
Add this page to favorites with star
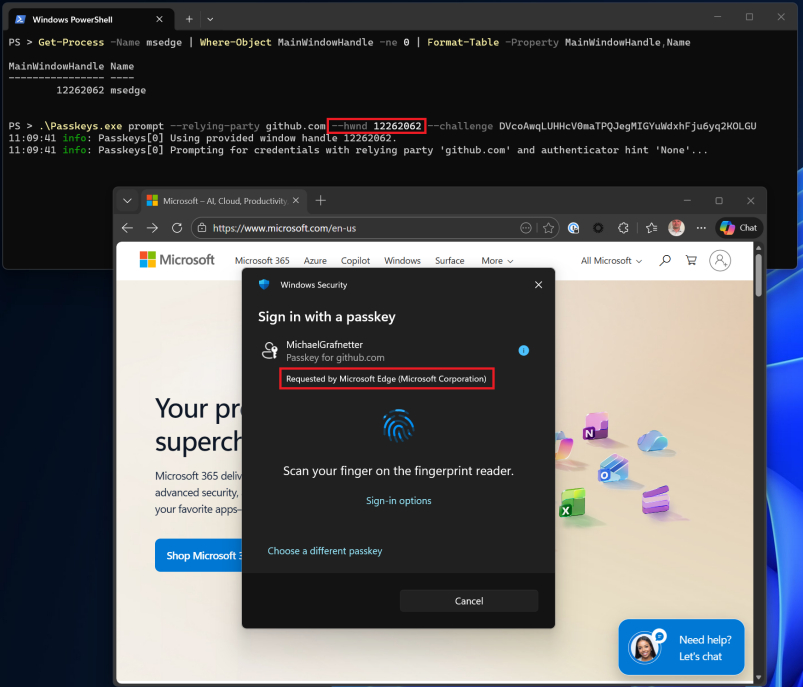(x=548, y=228)
